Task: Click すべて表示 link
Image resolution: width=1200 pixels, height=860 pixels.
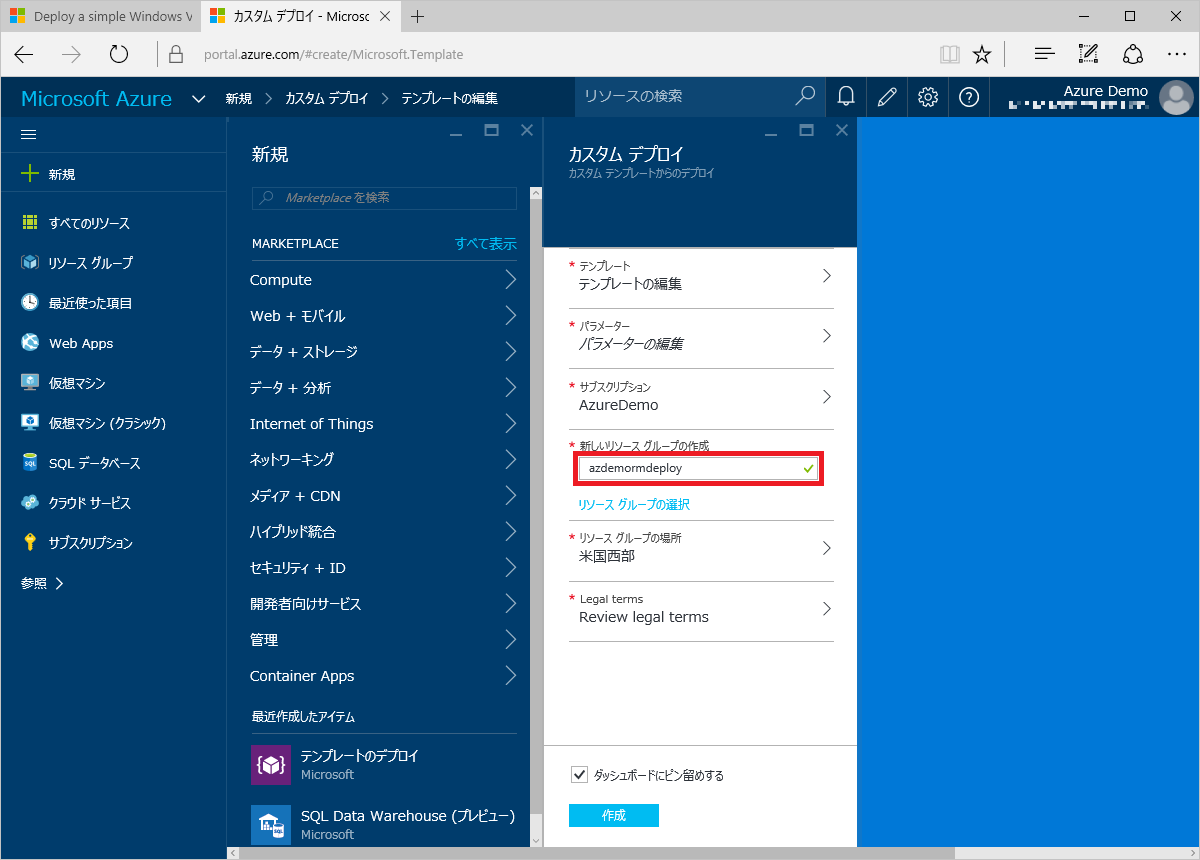Action: coord(486,243)
